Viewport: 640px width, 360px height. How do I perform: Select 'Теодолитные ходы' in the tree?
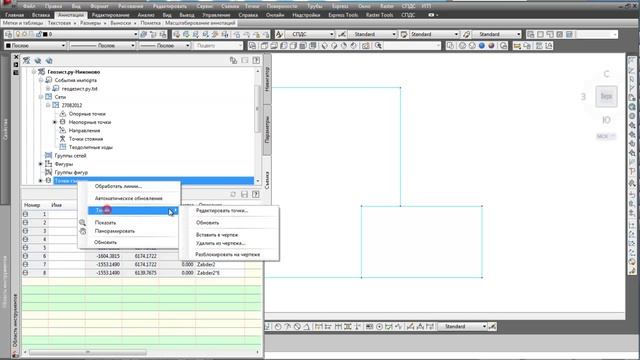(91, 147)
